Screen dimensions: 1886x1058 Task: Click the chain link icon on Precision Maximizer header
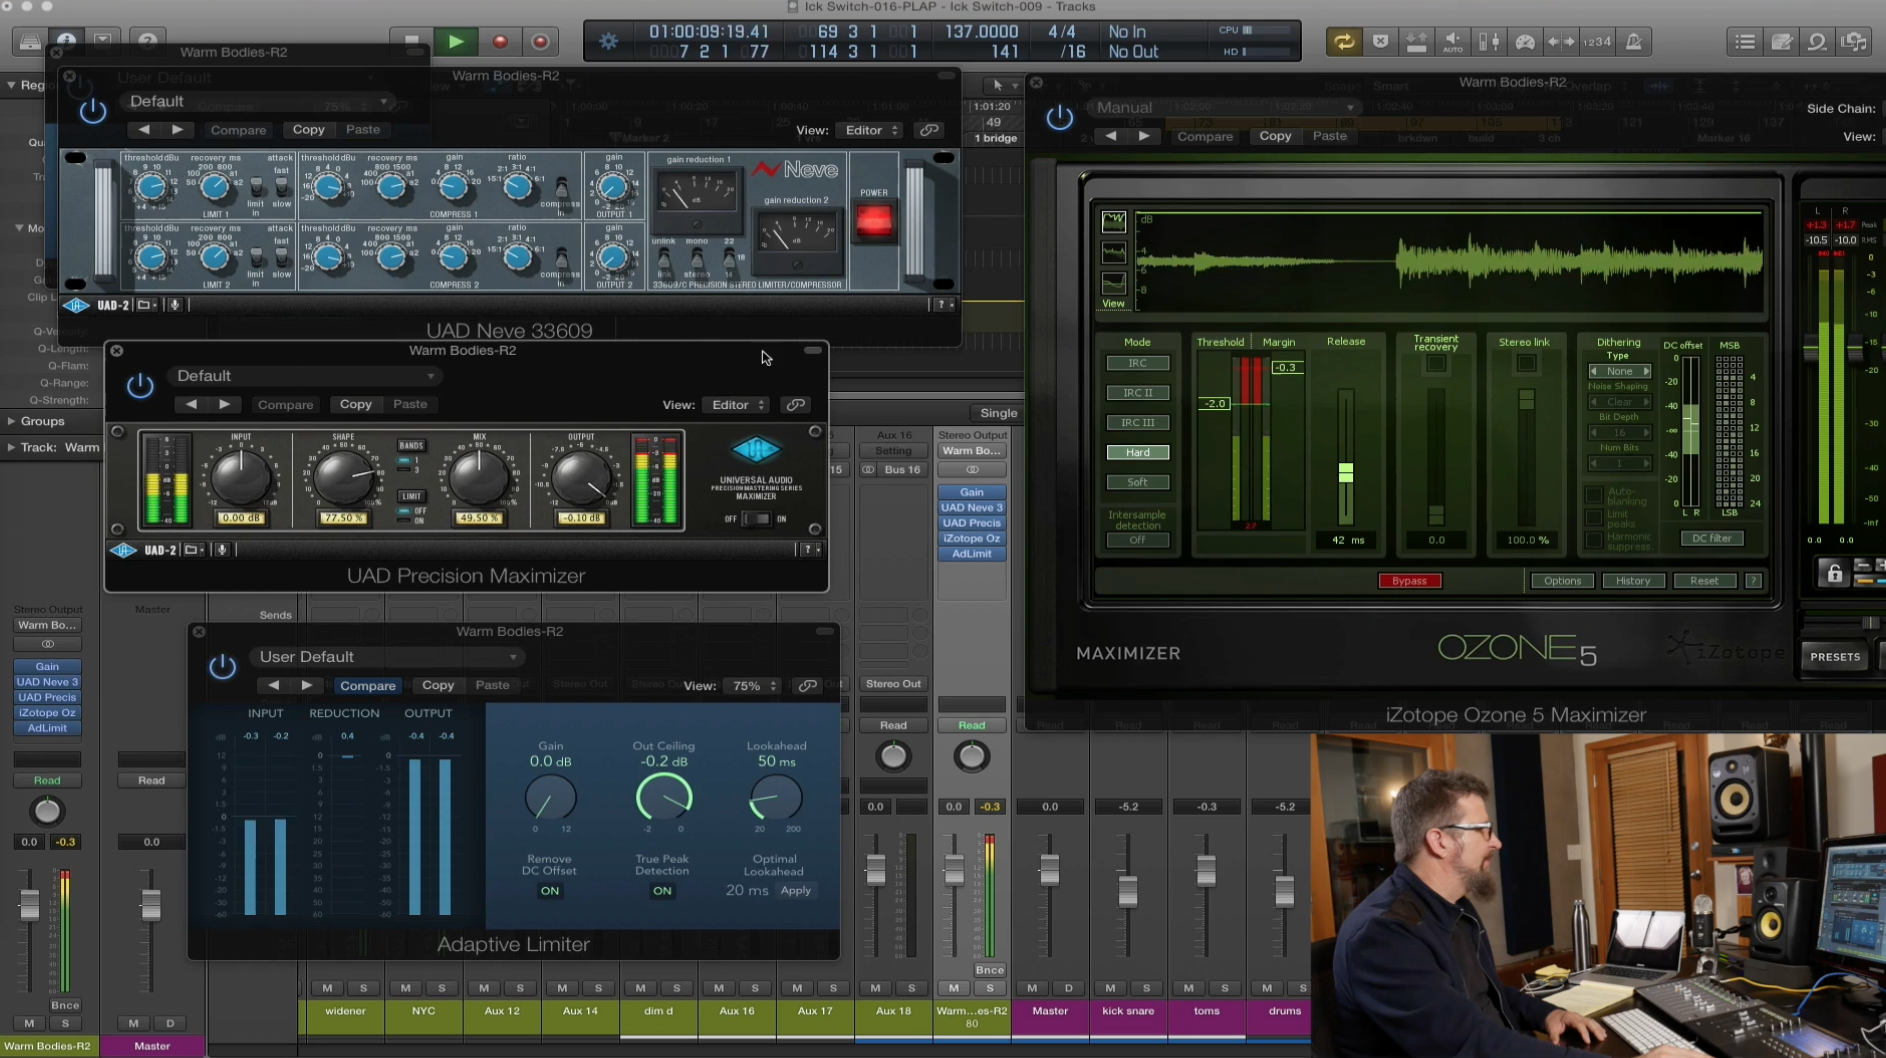(796, 405)
